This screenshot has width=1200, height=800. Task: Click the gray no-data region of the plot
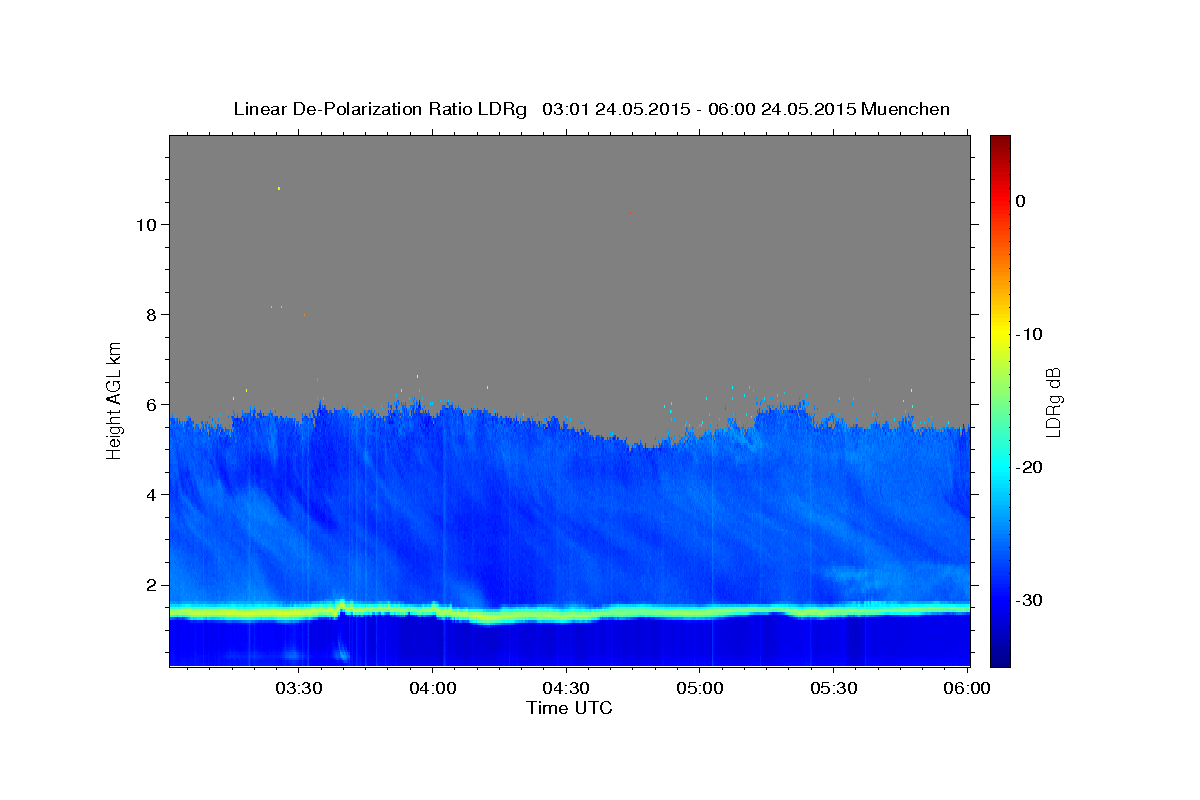(x=570, y=270)
